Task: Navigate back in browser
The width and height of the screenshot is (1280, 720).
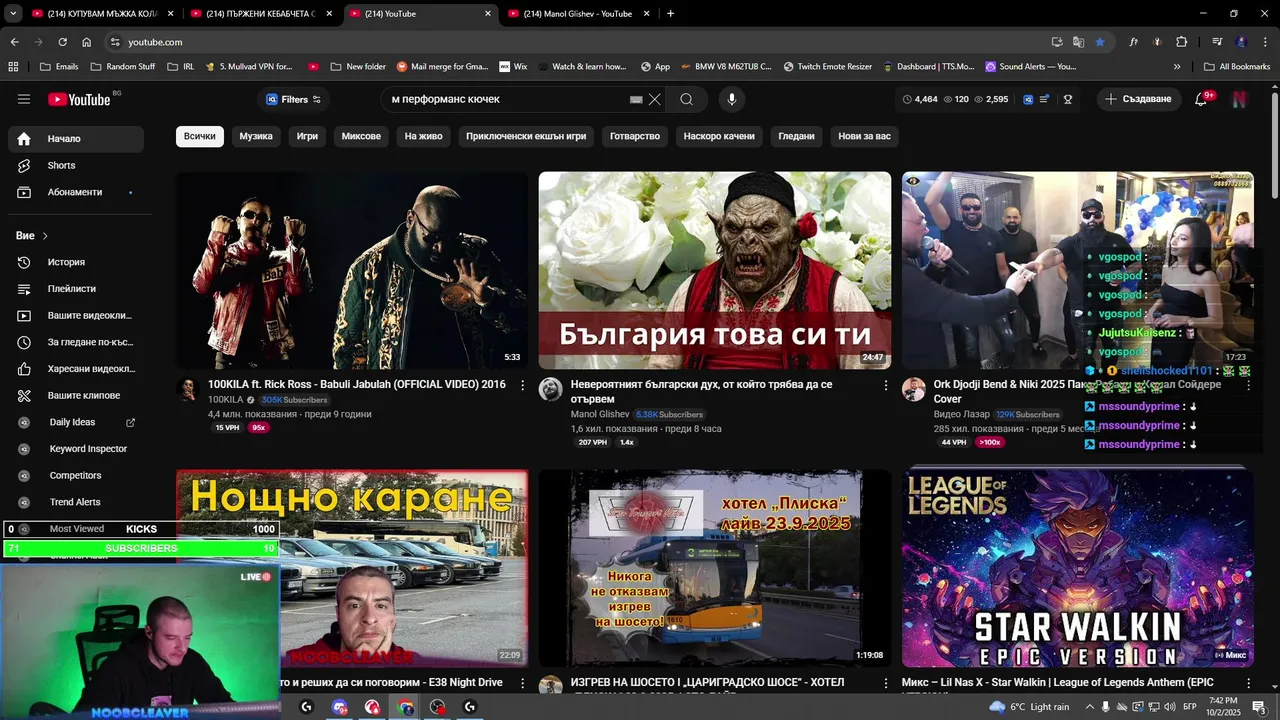Action: [14, 42]
